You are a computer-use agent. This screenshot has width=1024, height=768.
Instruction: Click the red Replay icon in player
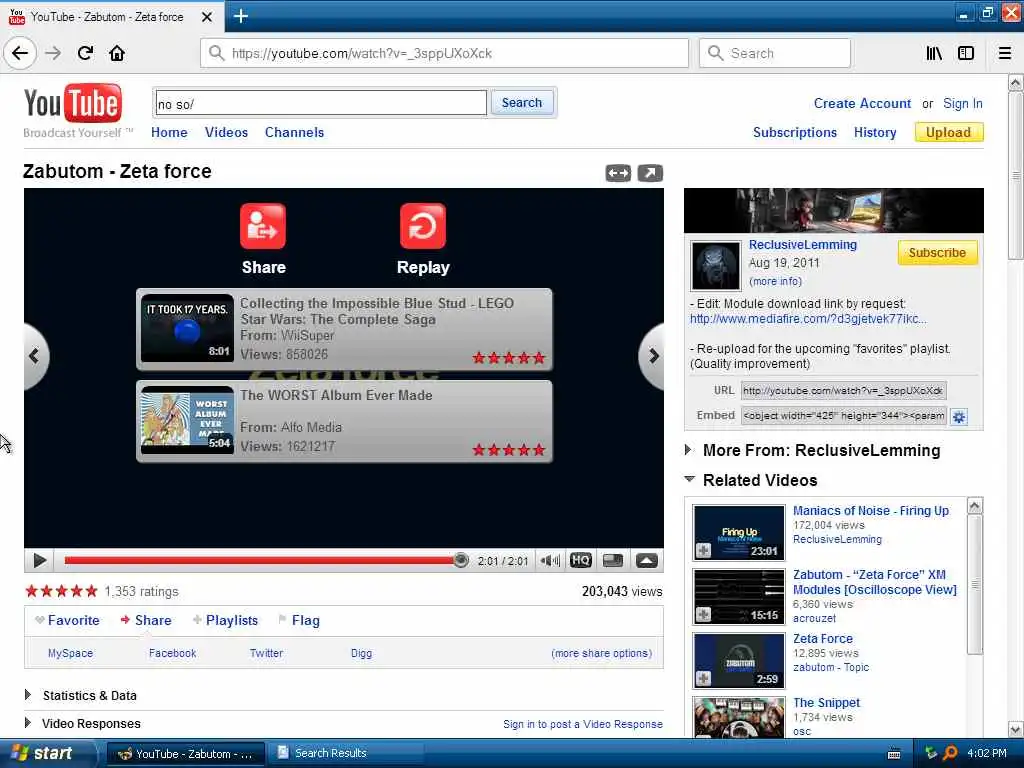pos(423,226)
